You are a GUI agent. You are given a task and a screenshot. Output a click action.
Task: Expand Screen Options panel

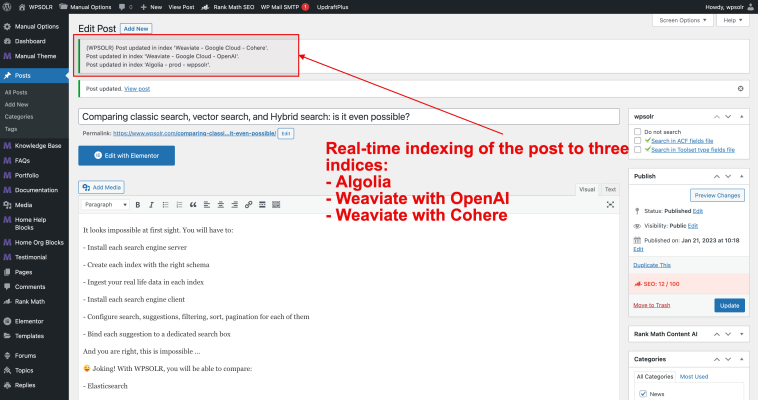pyautogui.click(x=683, y=20)
